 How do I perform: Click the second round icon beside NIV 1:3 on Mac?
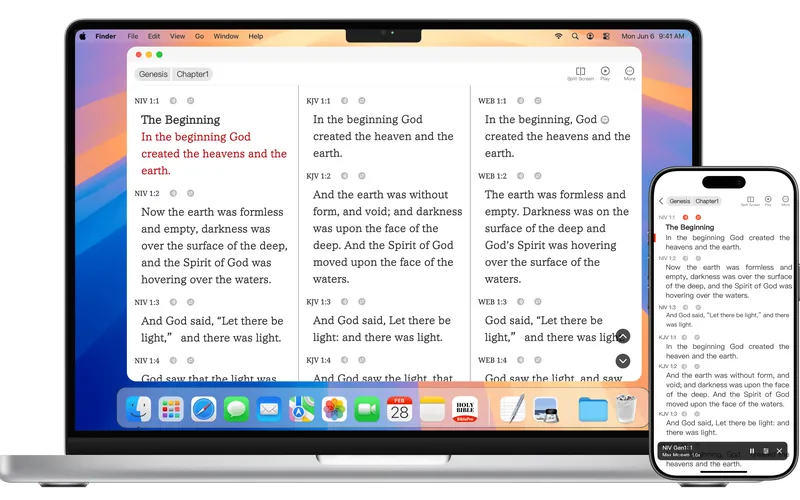pyautogui.click(x=190, y=302)
